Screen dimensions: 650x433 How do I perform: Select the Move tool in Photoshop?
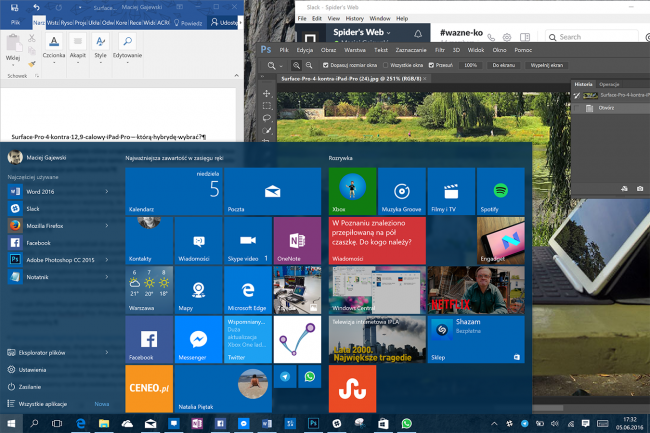[x=267, y=94]
